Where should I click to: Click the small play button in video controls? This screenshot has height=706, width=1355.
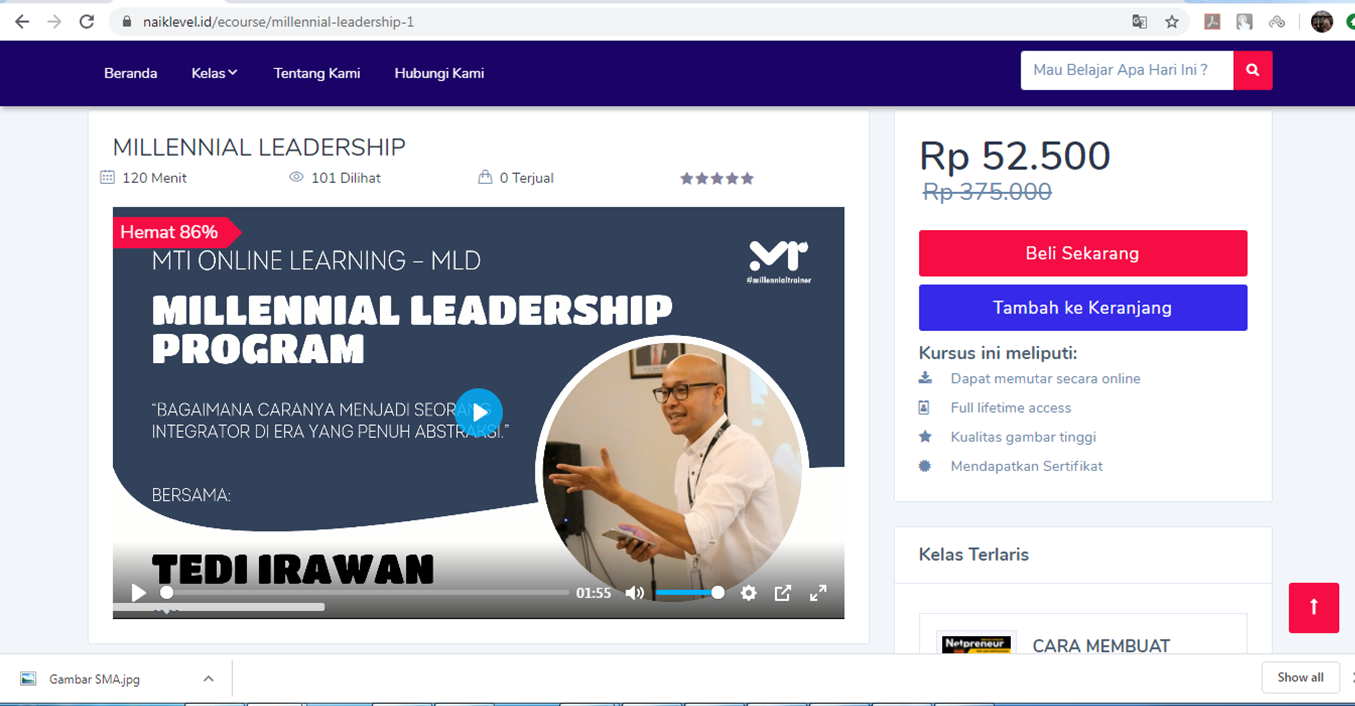tap(139, 593)
